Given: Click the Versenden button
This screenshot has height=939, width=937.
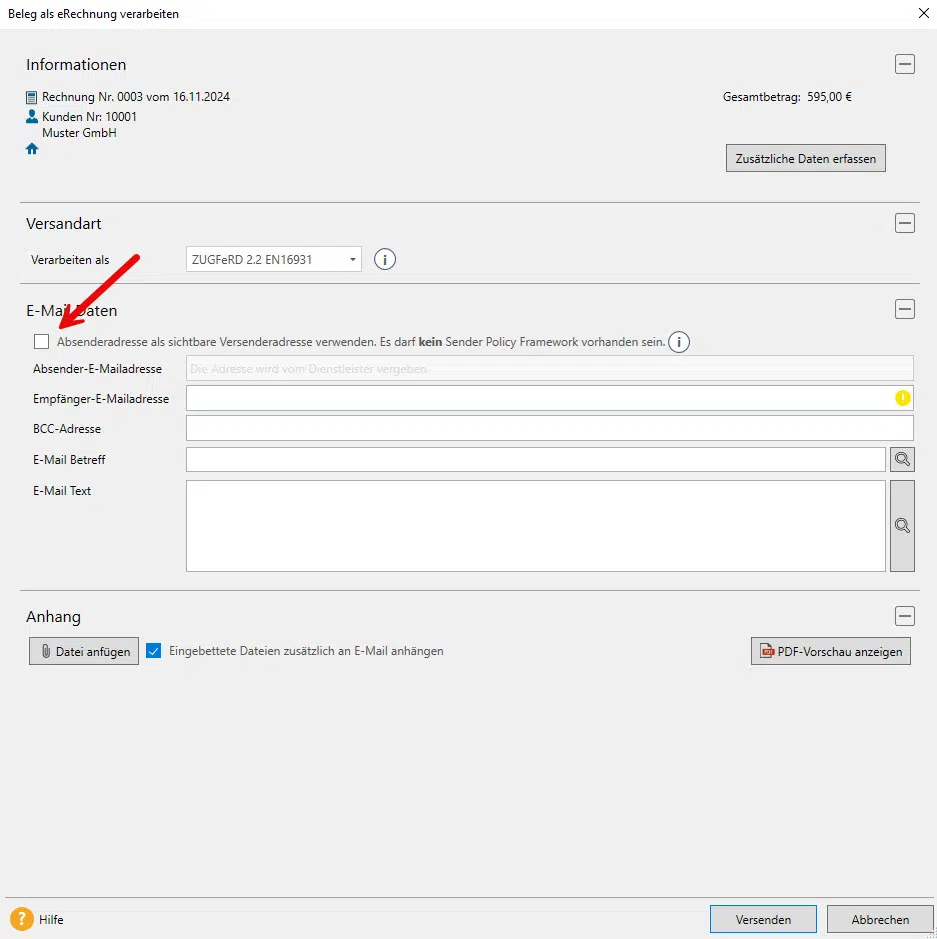Looking at the screenshot, I should 763,919.
